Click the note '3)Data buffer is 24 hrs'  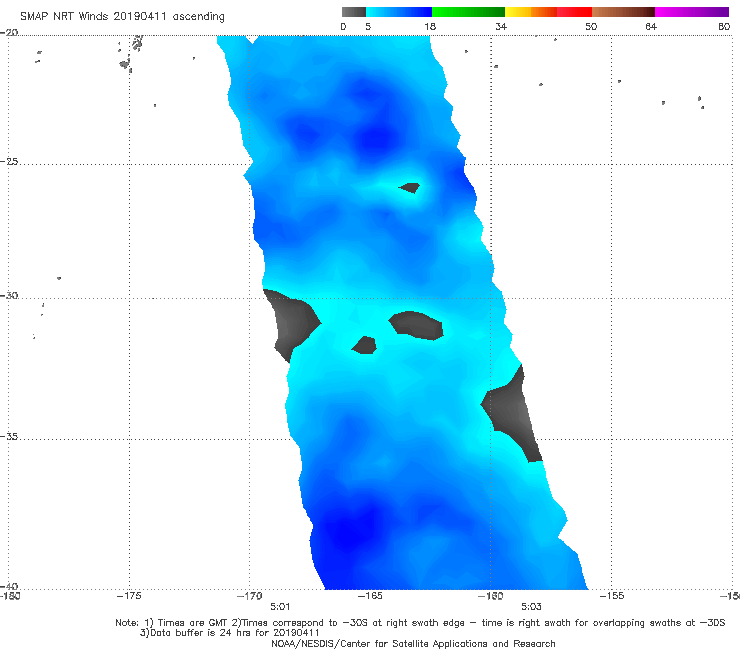click(230, 633)
